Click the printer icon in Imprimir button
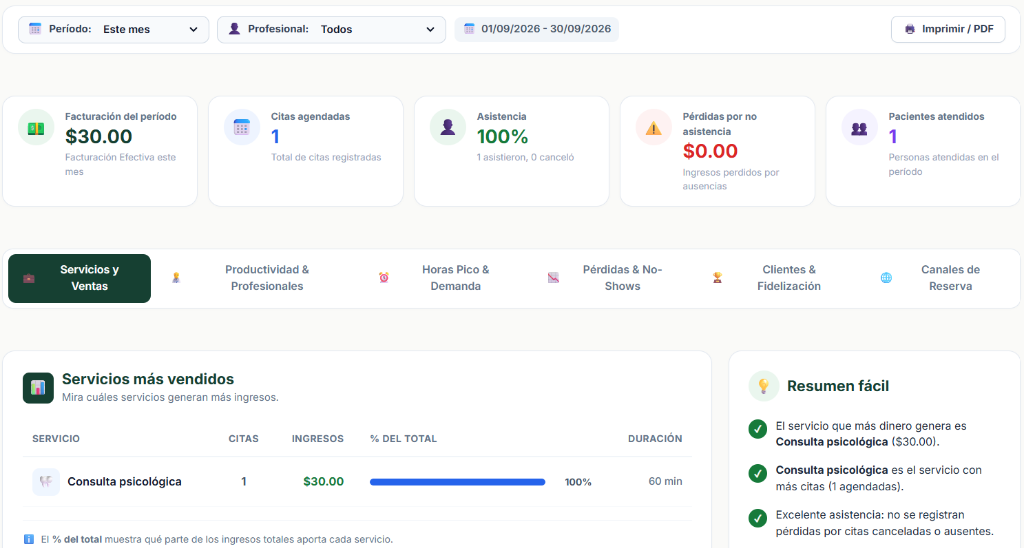This screenshot has width=1024, height=548. click(x=910, y=29)
